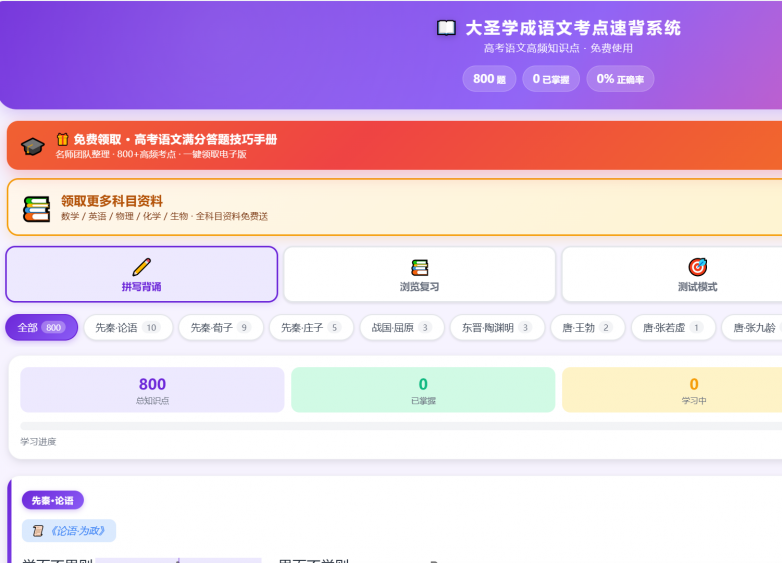
Task: Click the 0 已掌握 header stat pill
Action: coord(551,79)
